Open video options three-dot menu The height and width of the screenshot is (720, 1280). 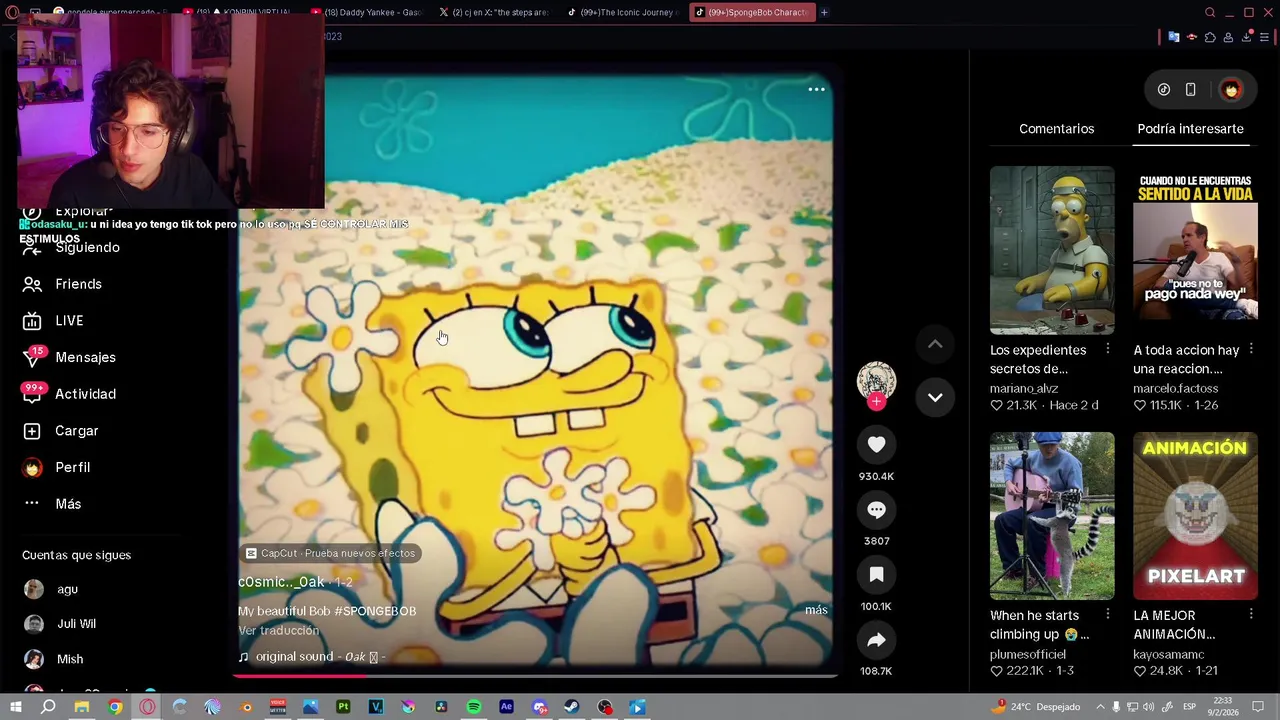pos(816,89)
